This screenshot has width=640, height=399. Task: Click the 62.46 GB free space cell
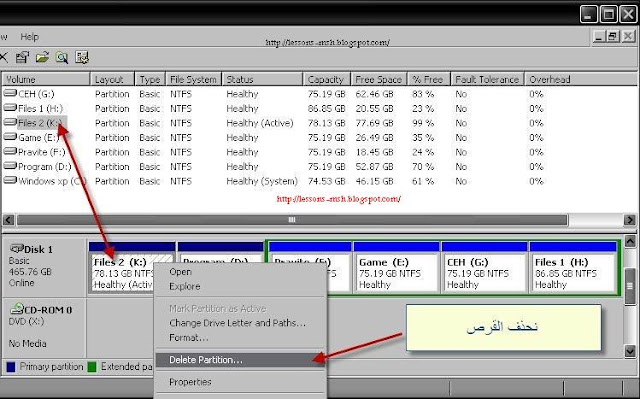(374, 94)
